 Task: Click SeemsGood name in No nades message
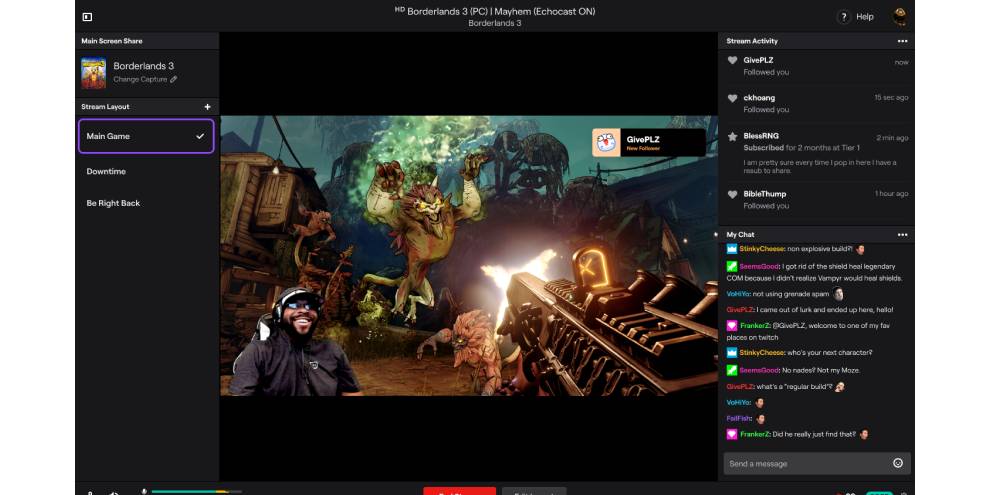coord(759,370)
